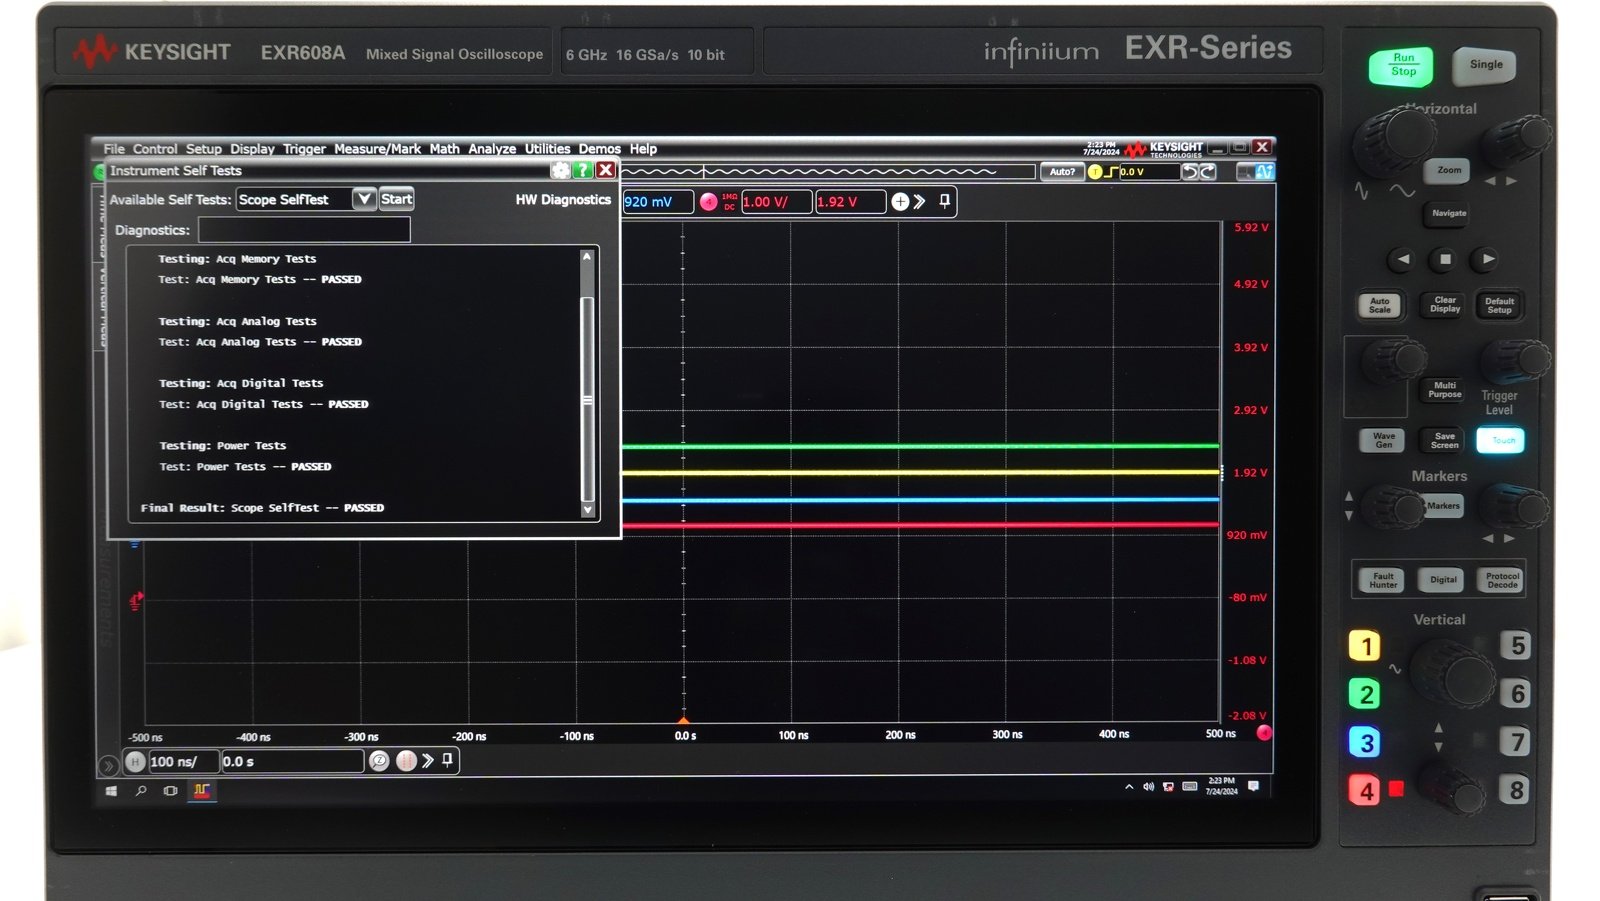Close the Instrument Self Tests dialog
Screen dimensions: 1600x901
(606, 171)
